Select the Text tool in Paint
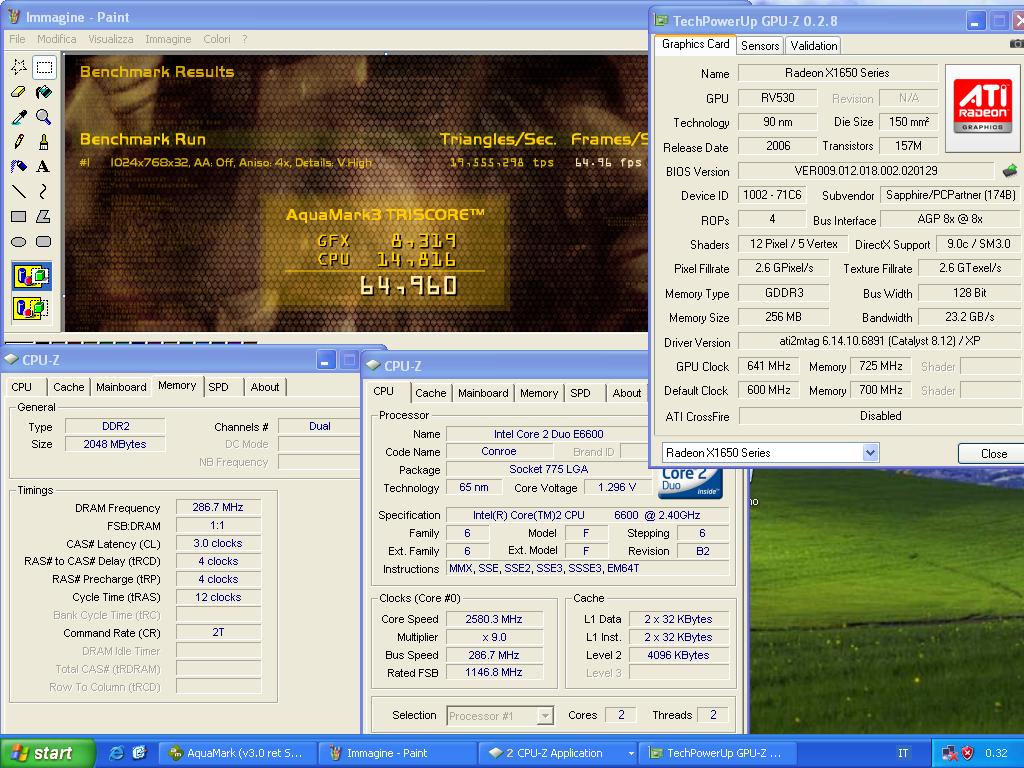Screen dimensions: 1024x768 coord(44,167)
